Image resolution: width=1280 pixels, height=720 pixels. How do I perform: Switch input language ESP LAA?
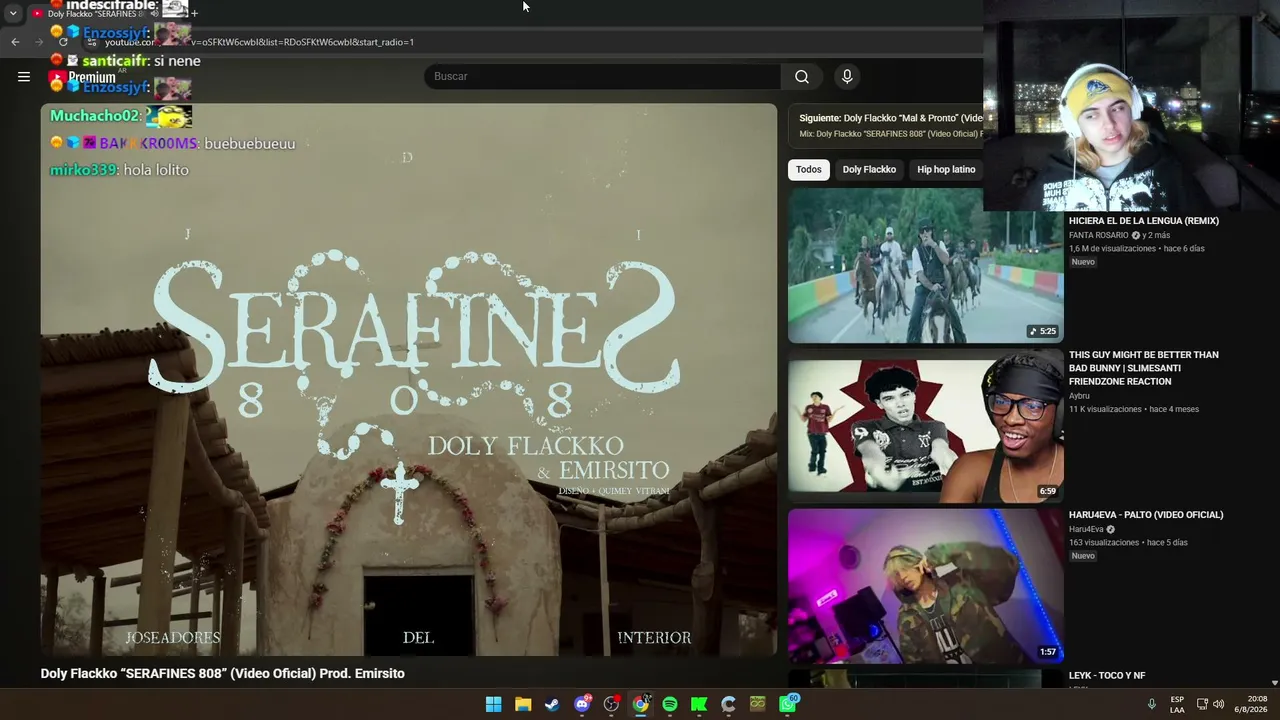[x=1177, y=704]
